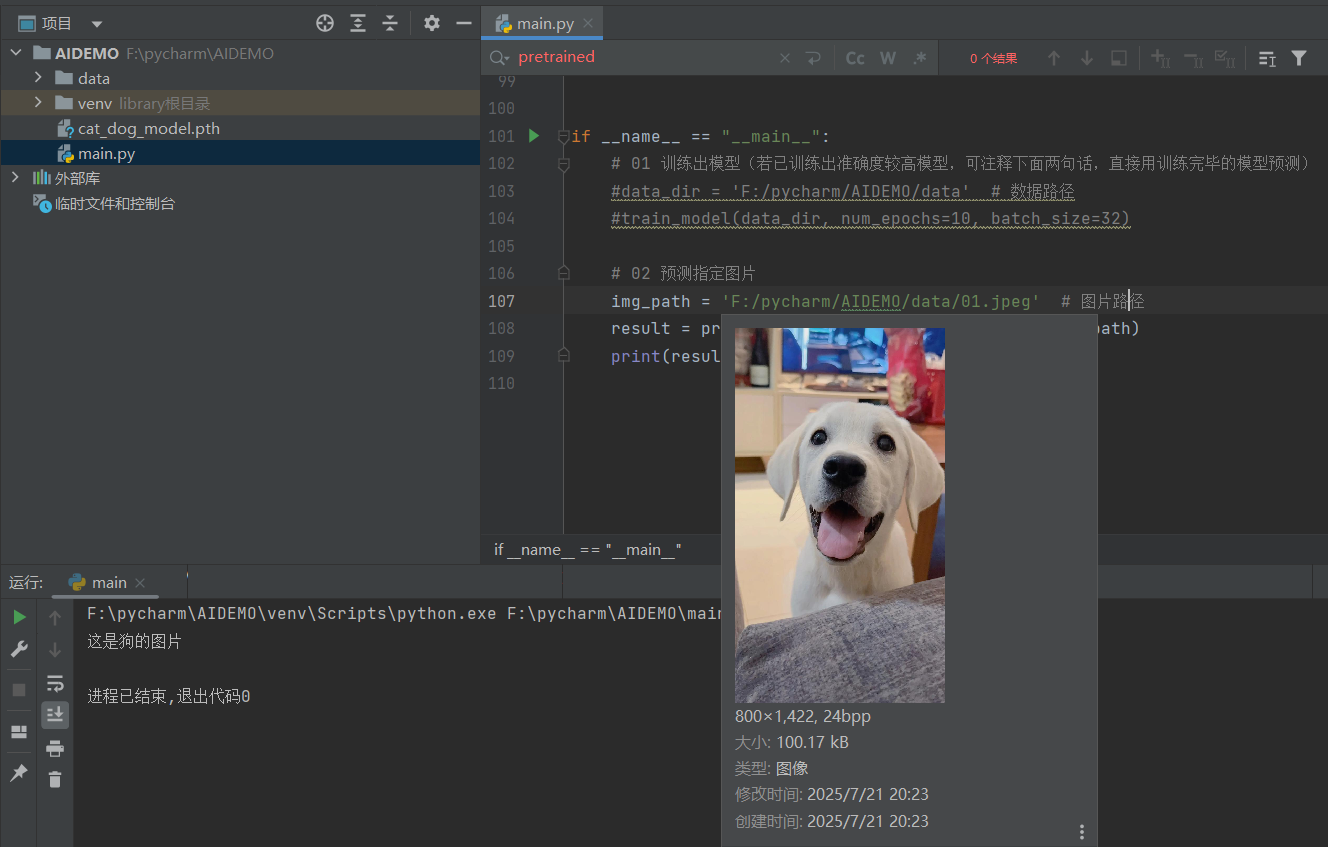Click the dog image preview

tap(840, 515)
